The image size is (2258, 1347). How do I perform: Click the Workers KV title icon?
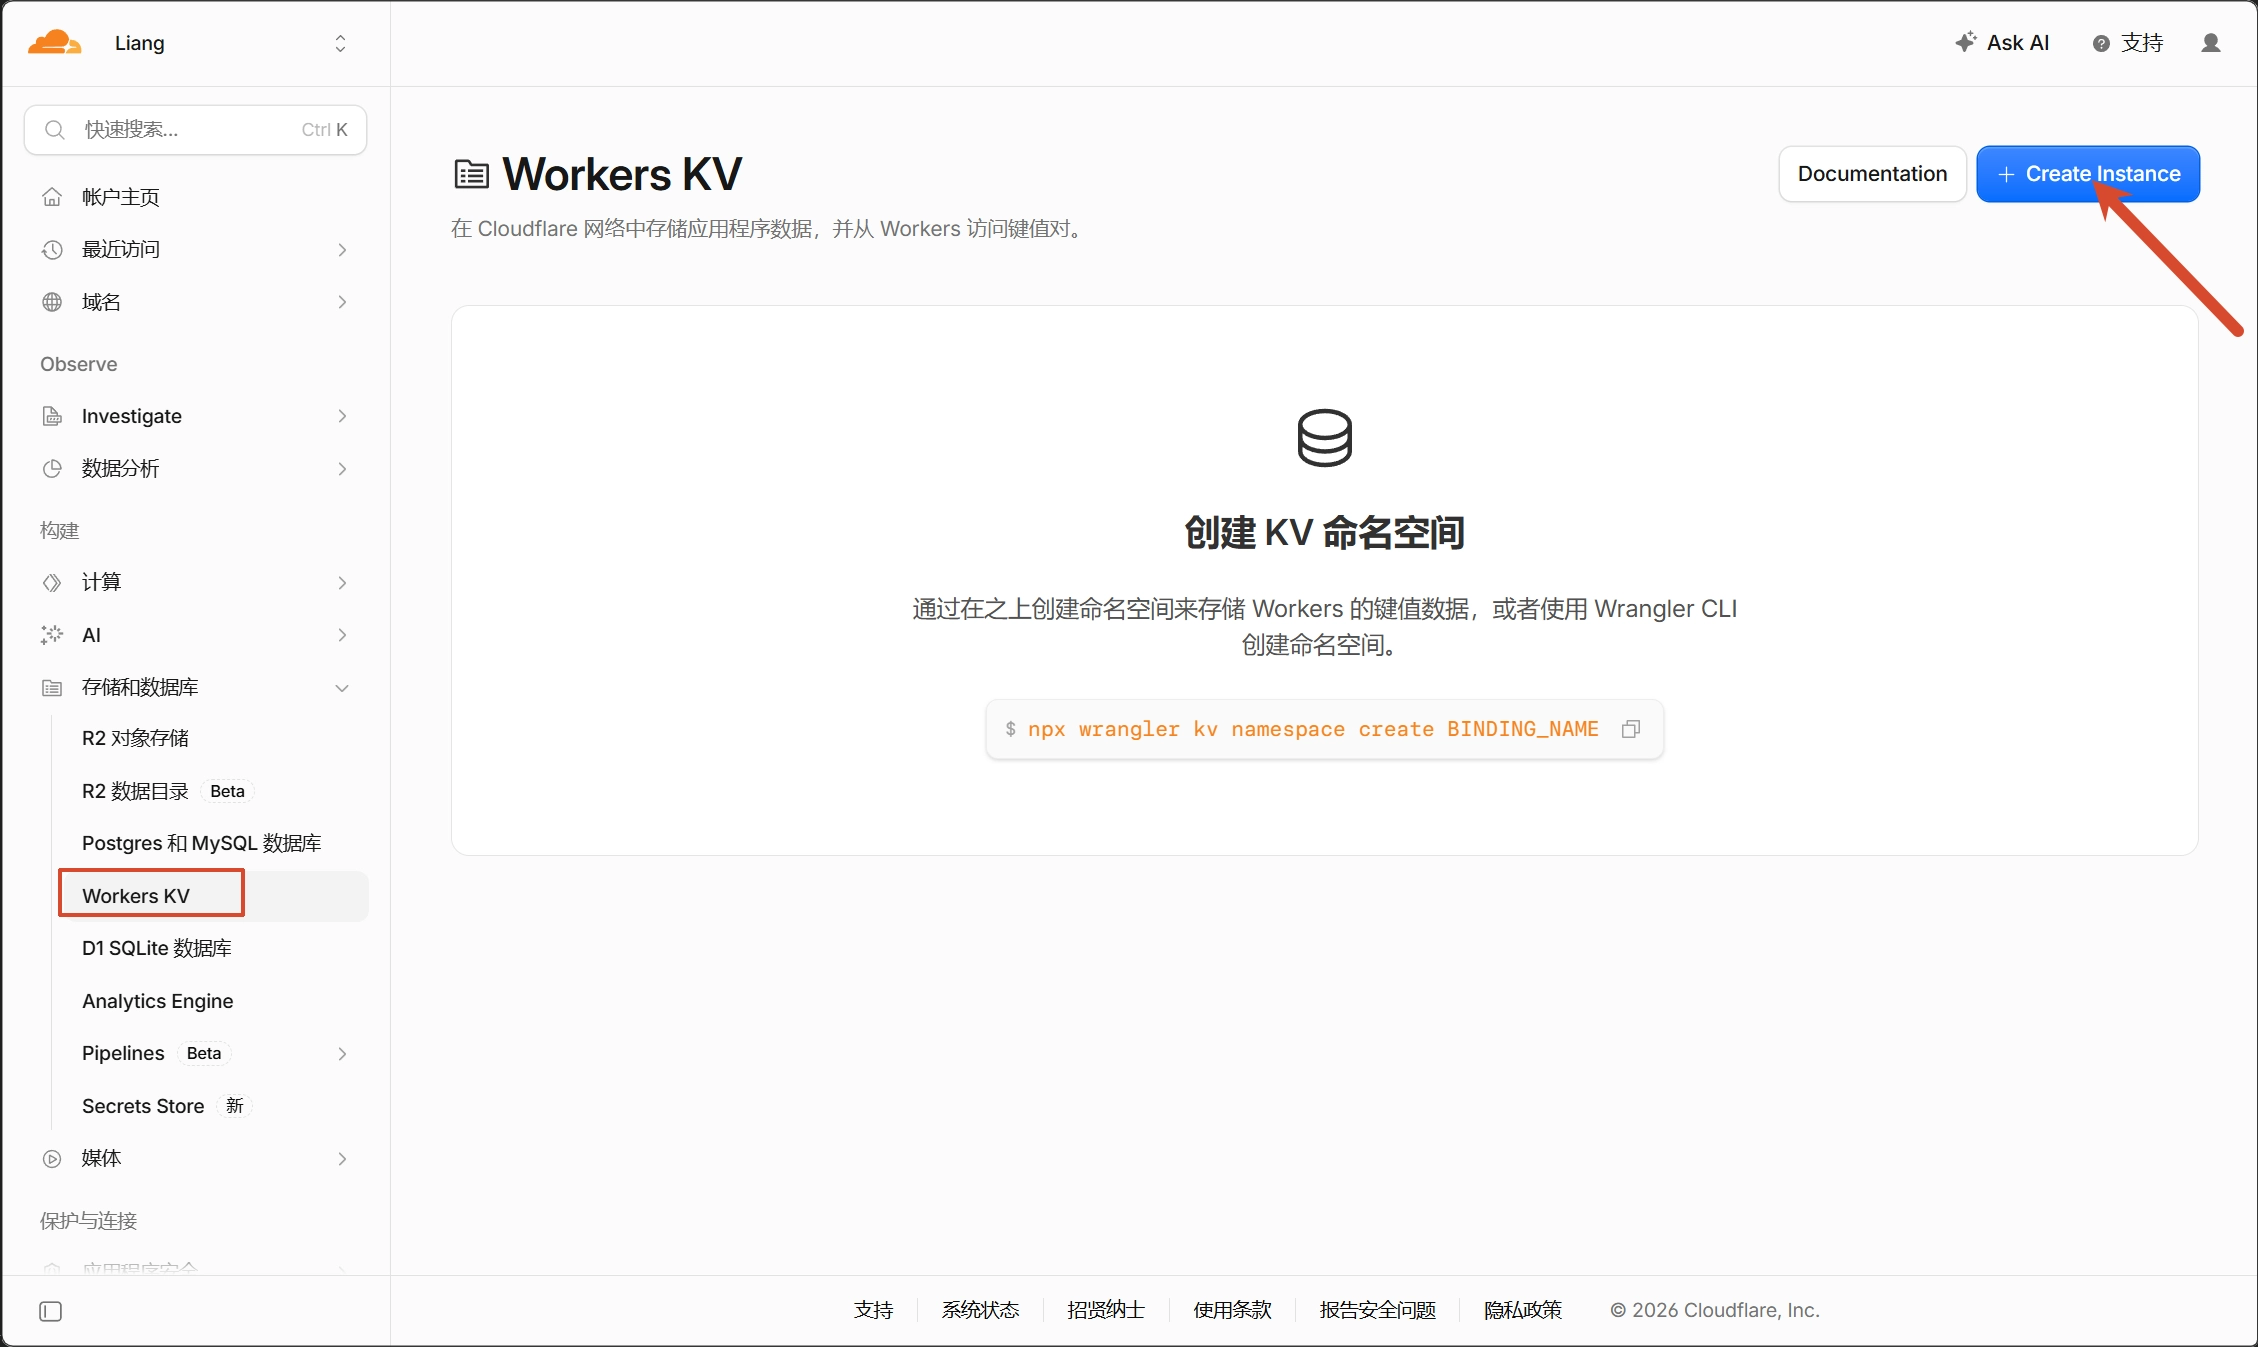tap(472, 174)
